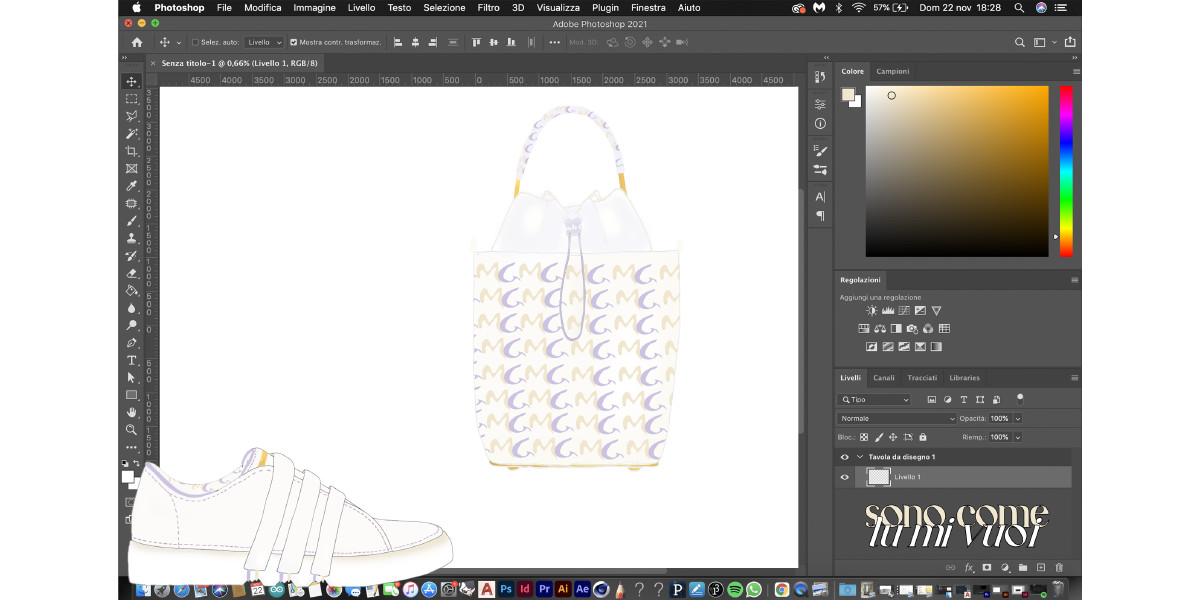Uncheck Mostra contr. trasformaz. checkbox
Image resolution: width=1200 pixels, height=600 pixels.
(293, 43)
